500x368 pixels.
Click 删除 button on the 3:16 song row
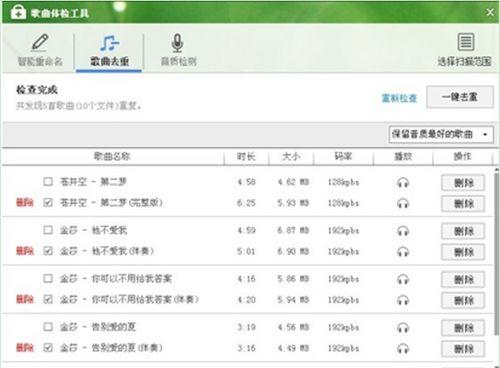[463, 349]
